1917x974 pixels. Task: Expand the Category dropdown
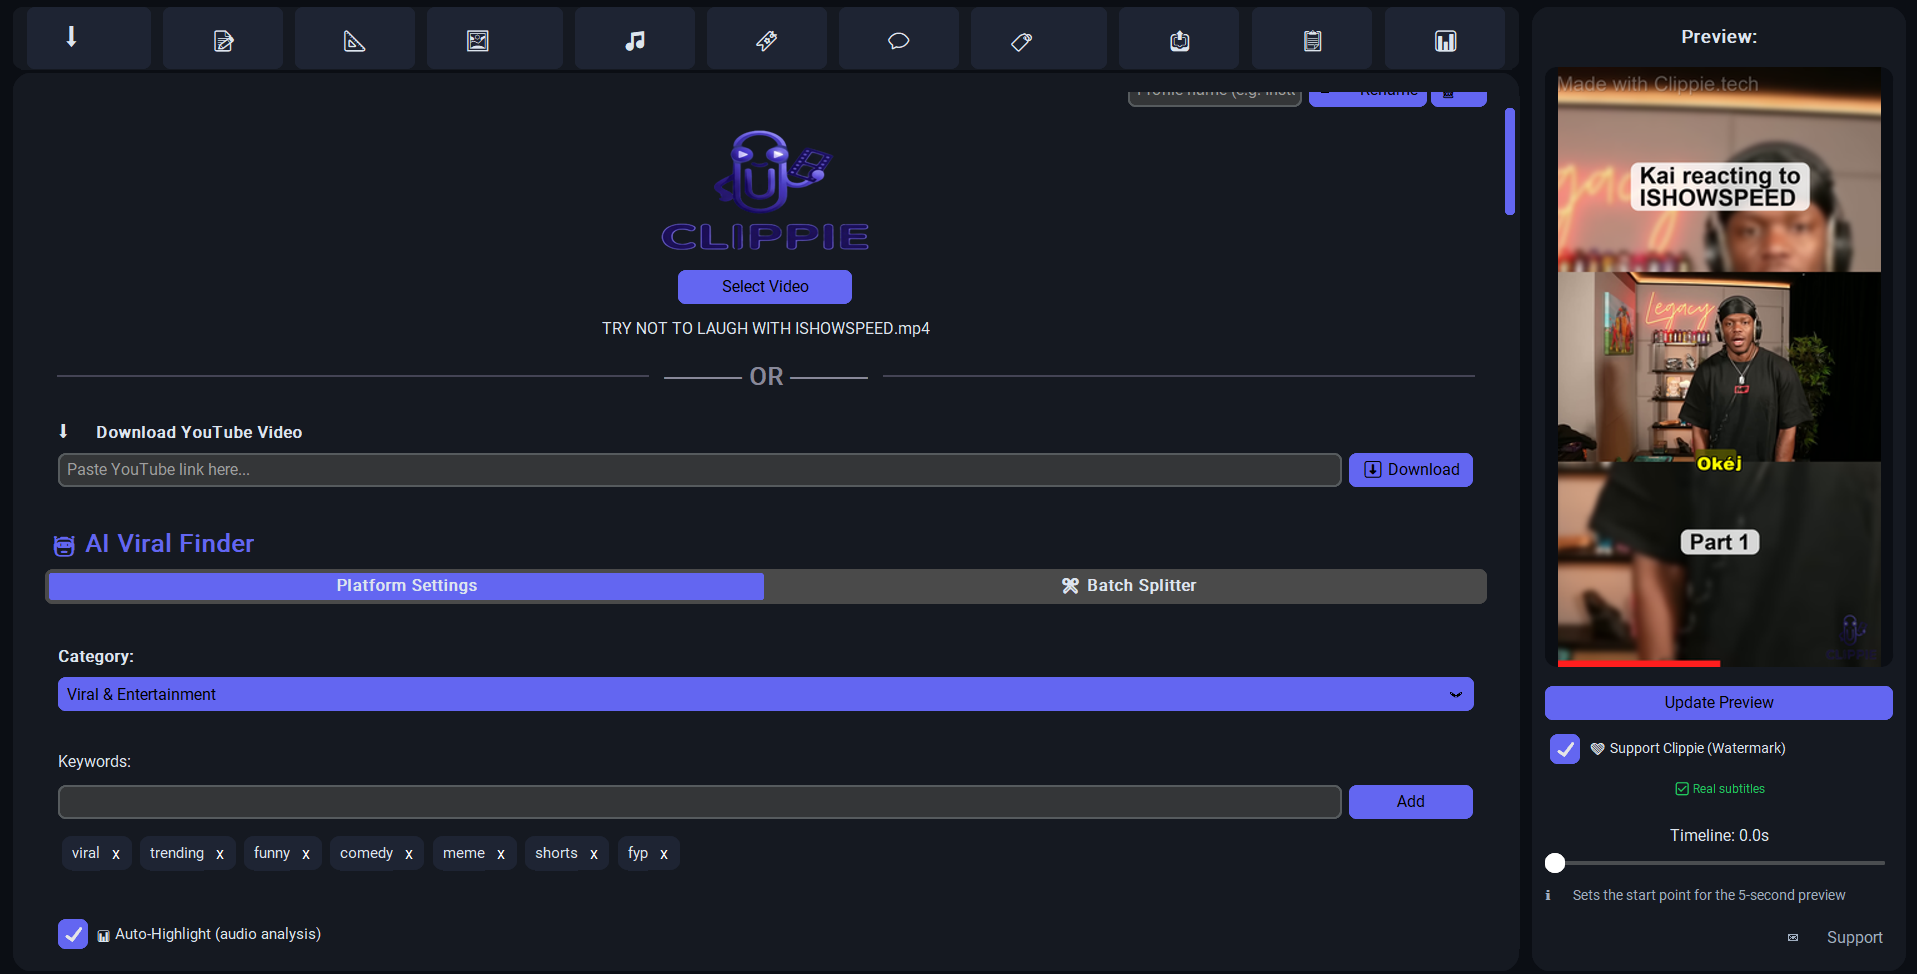[x=765, y=694]
